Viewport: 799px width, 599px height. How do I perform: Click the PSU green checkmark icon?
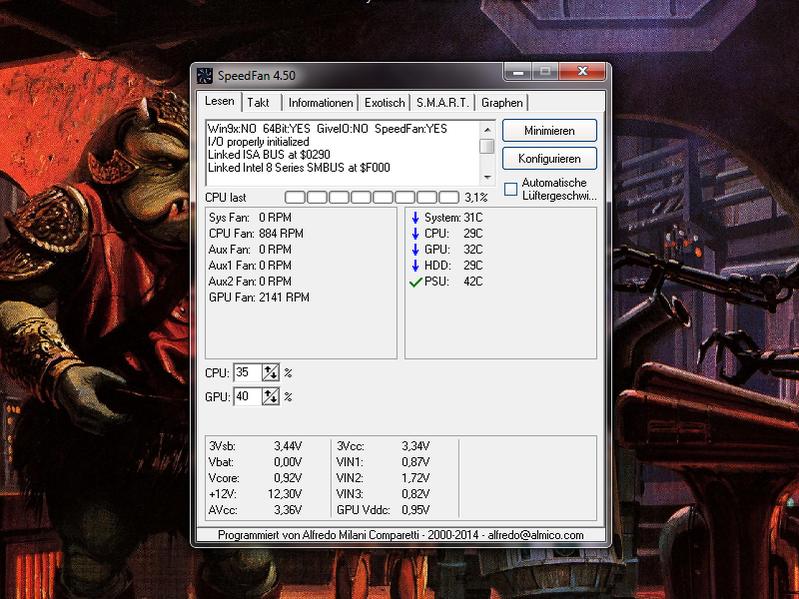[x=416, y=282]
